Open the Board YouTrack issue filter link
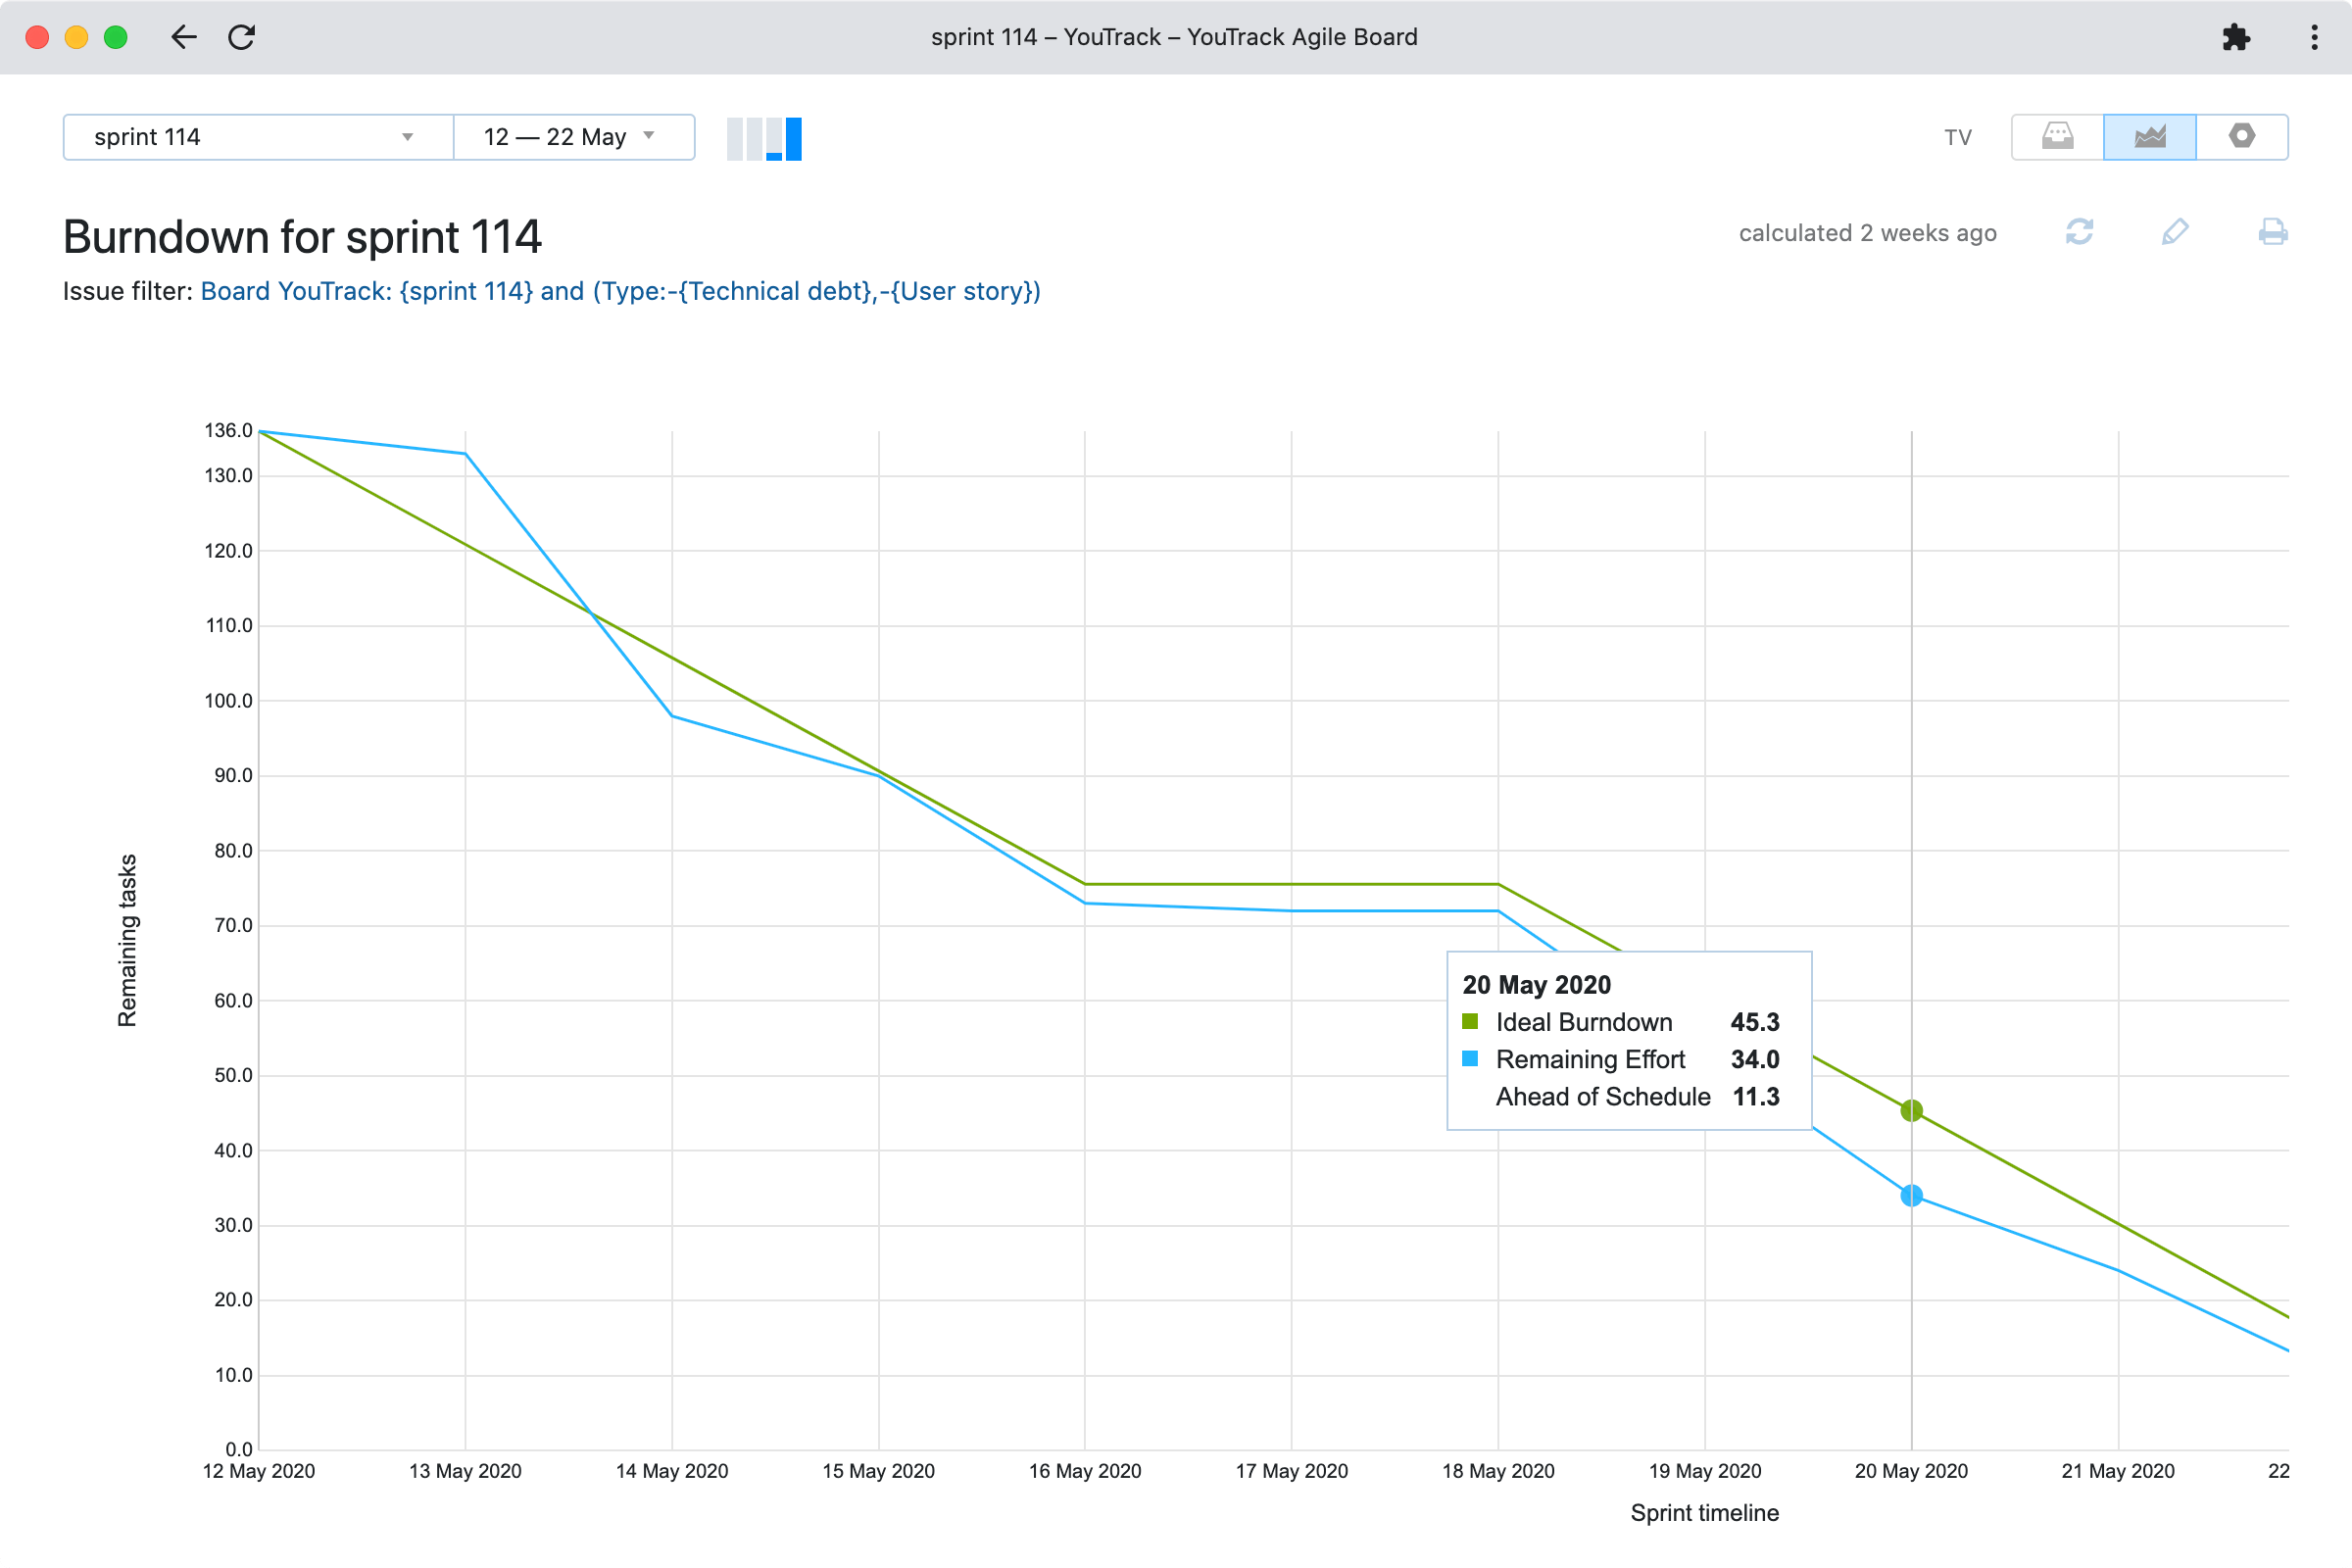 point(620,291)
